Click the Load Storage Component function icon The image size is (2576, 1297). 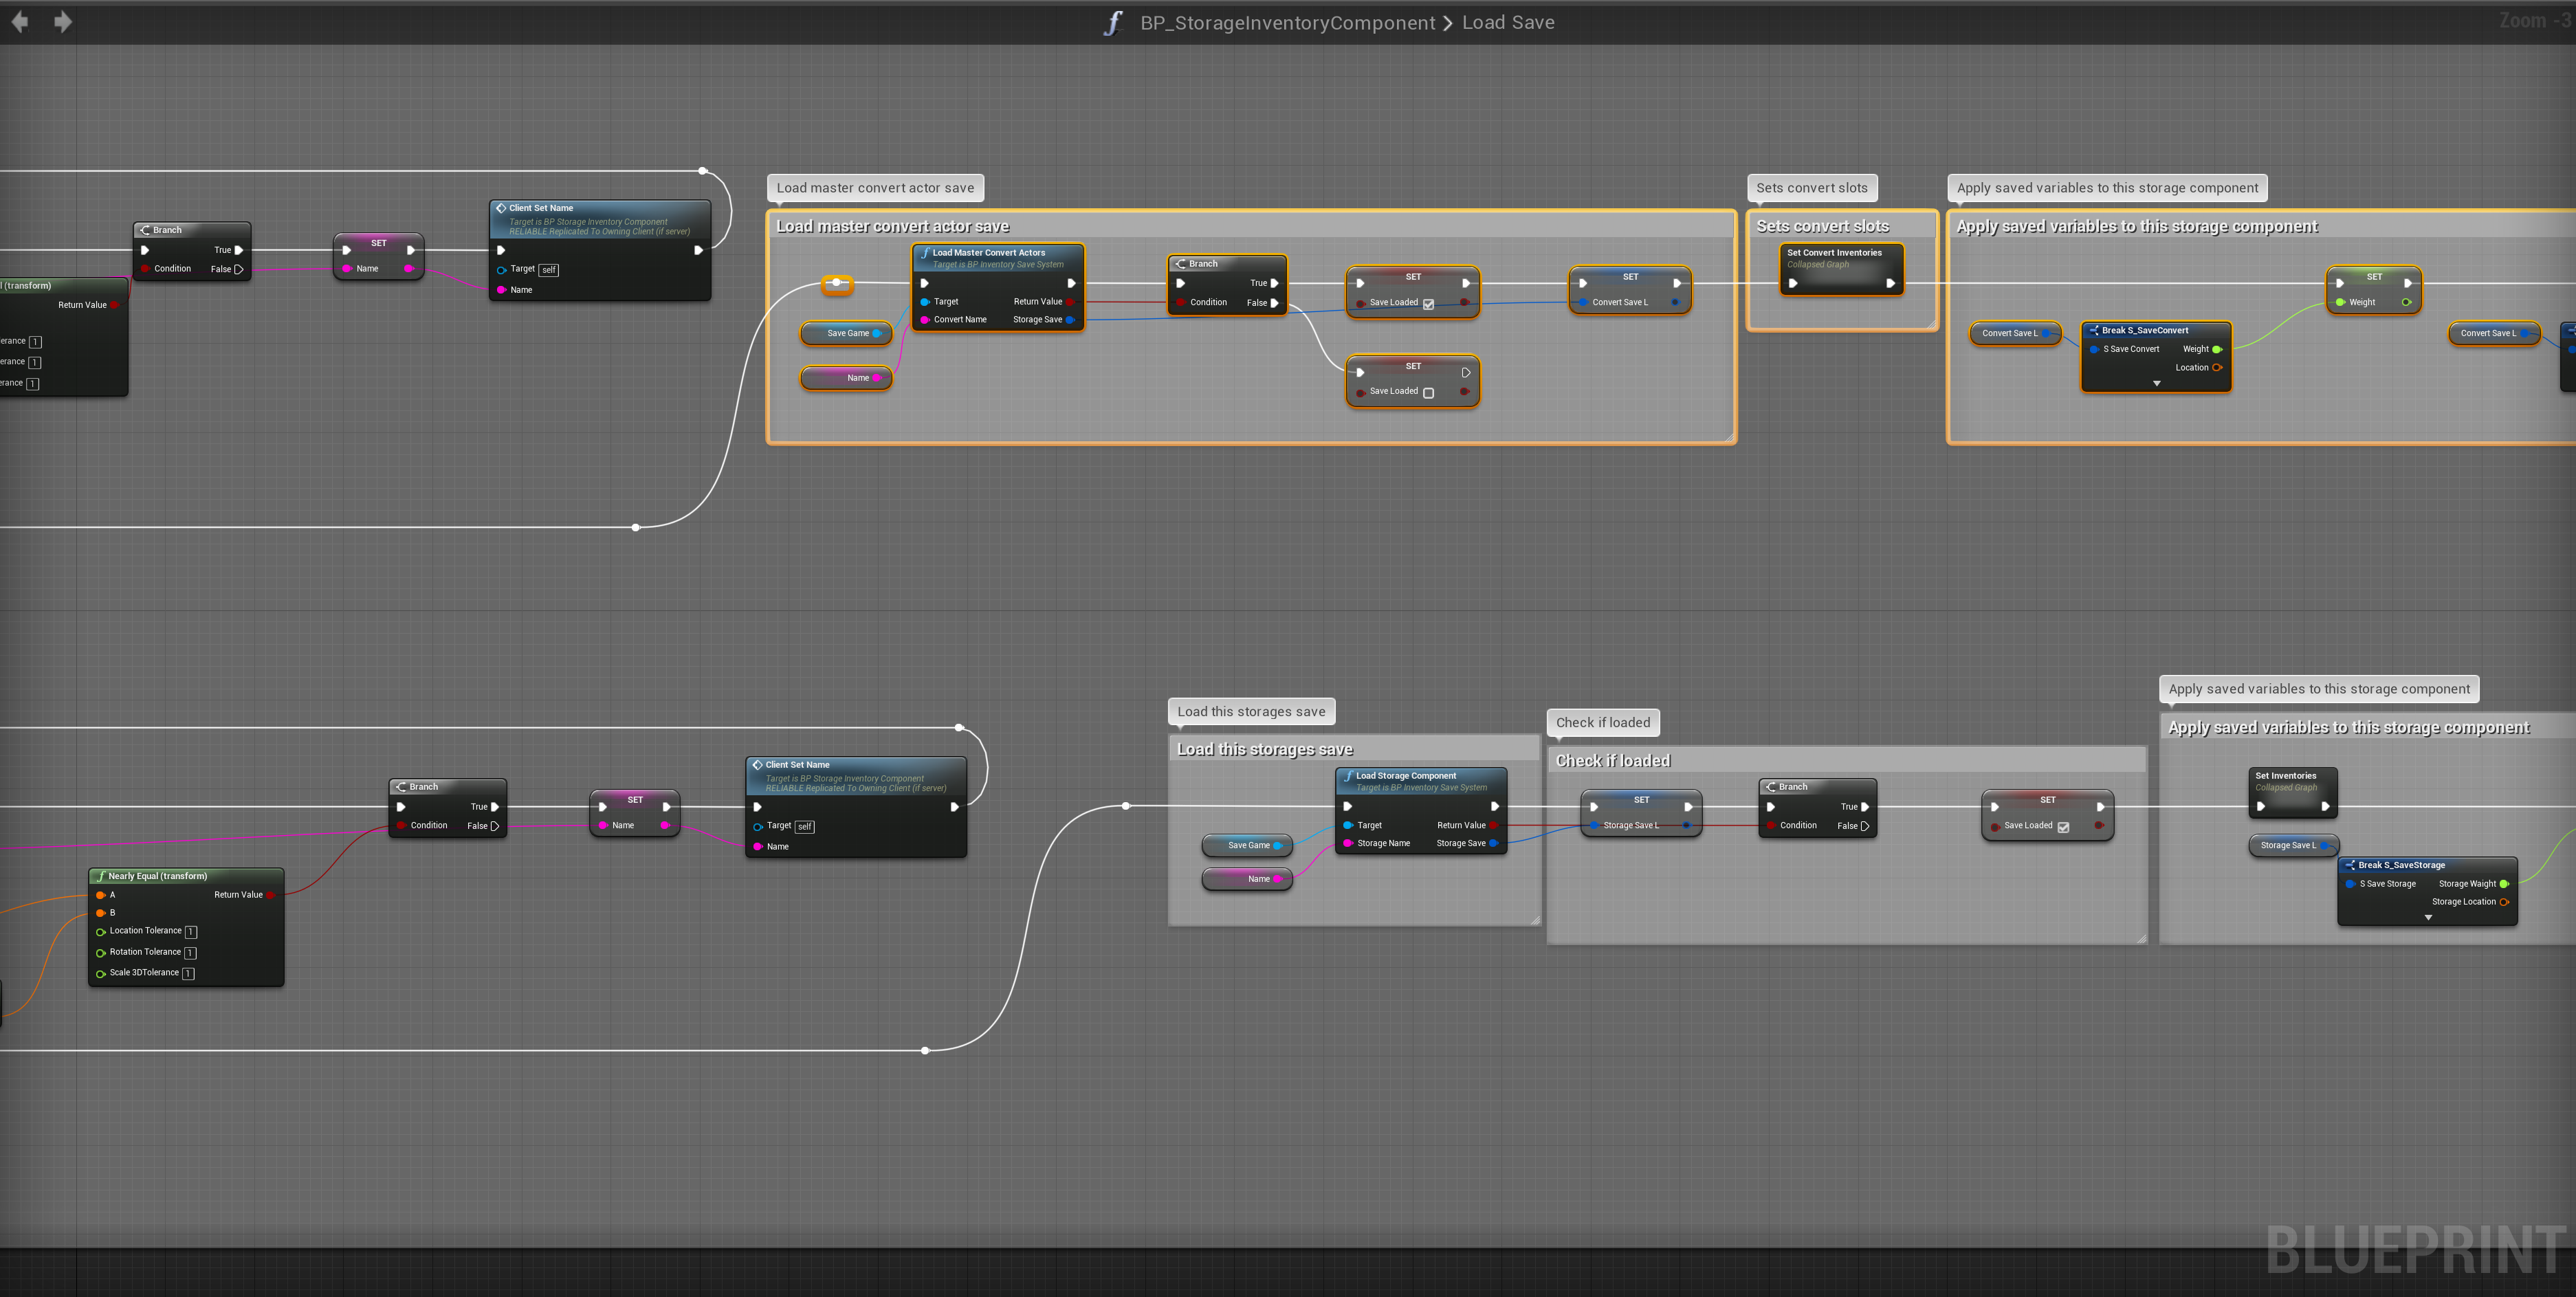click(1348, 776)
